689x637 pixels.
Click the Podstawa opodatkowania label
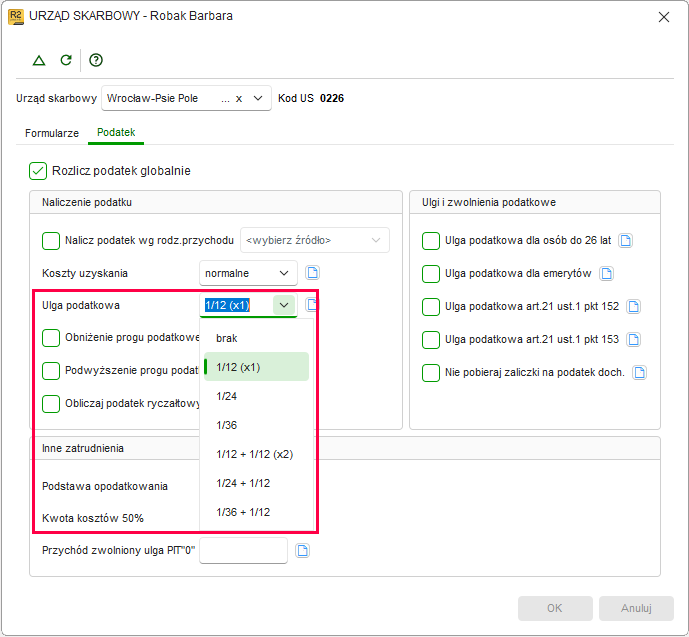point(105,486)
